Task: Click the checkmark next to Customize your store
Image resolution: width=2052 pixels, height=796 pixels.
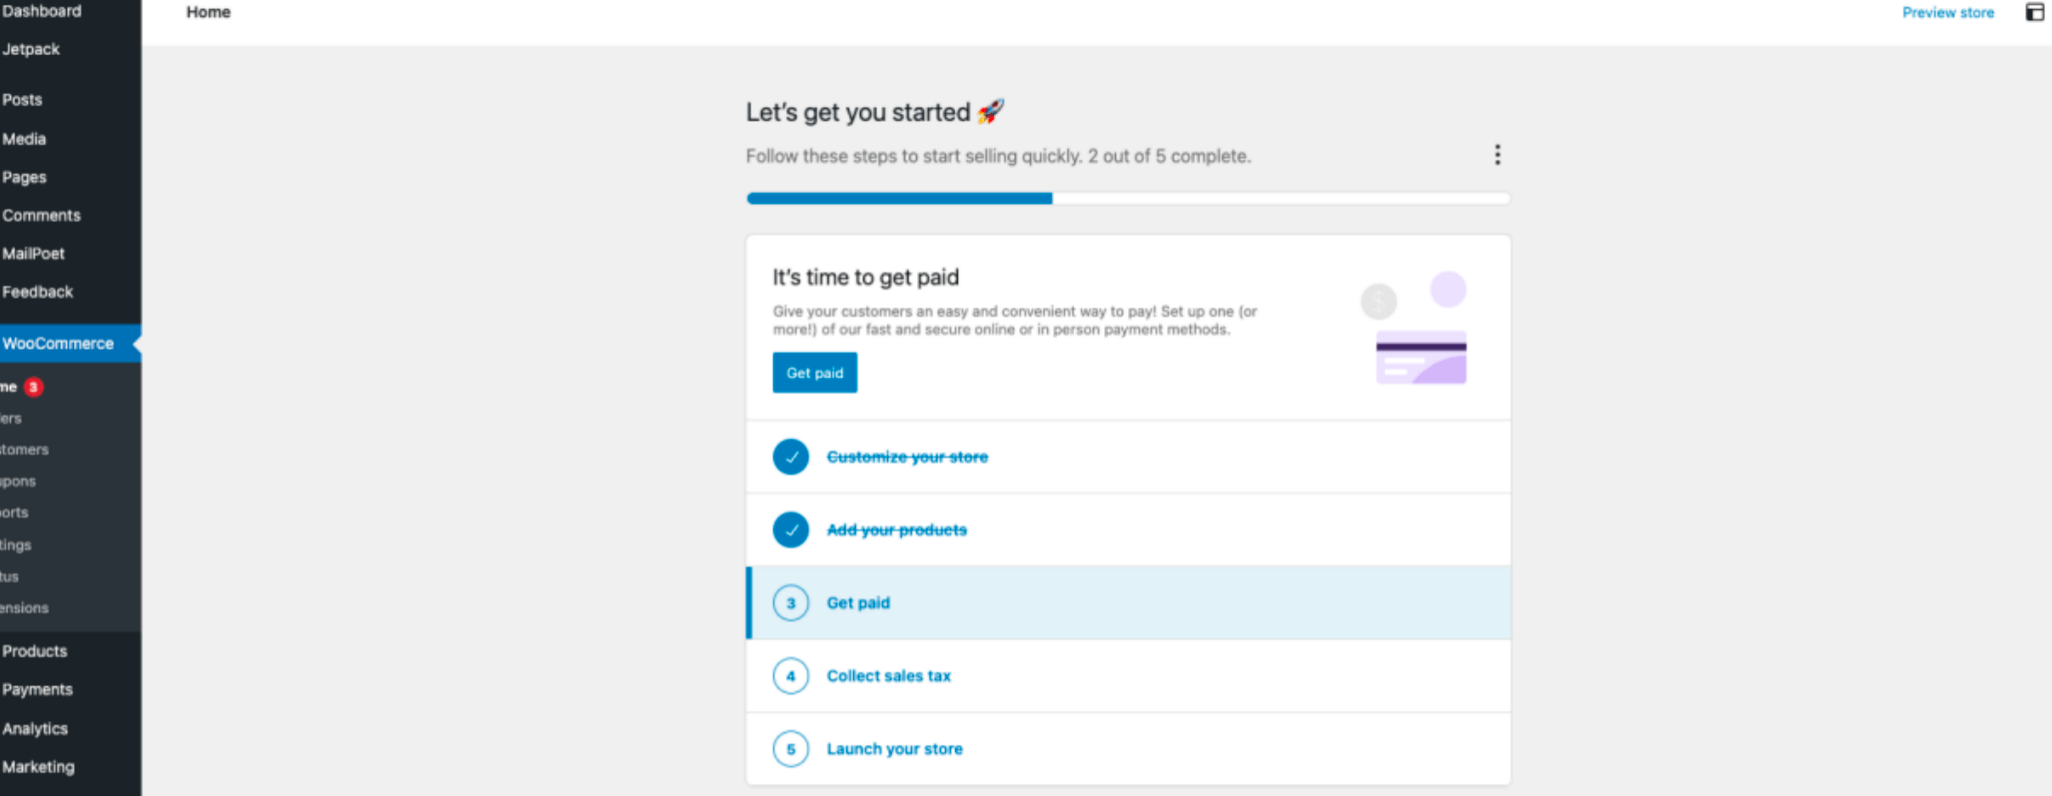Action: [x=791, y=457]
